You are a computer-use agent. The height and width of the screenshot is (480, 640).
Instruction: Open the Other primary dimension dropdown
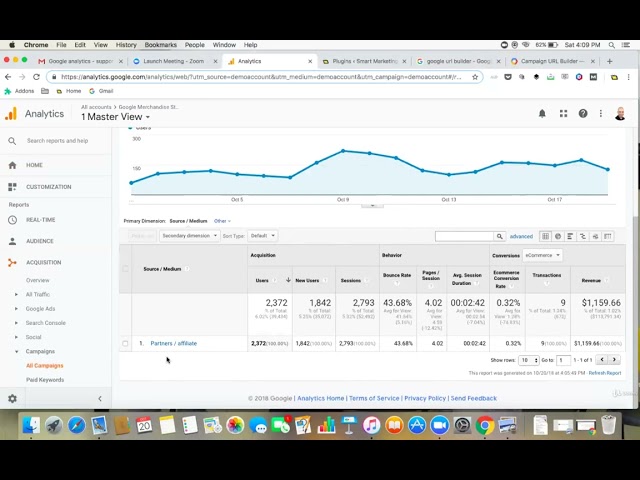tap(222, 221)
